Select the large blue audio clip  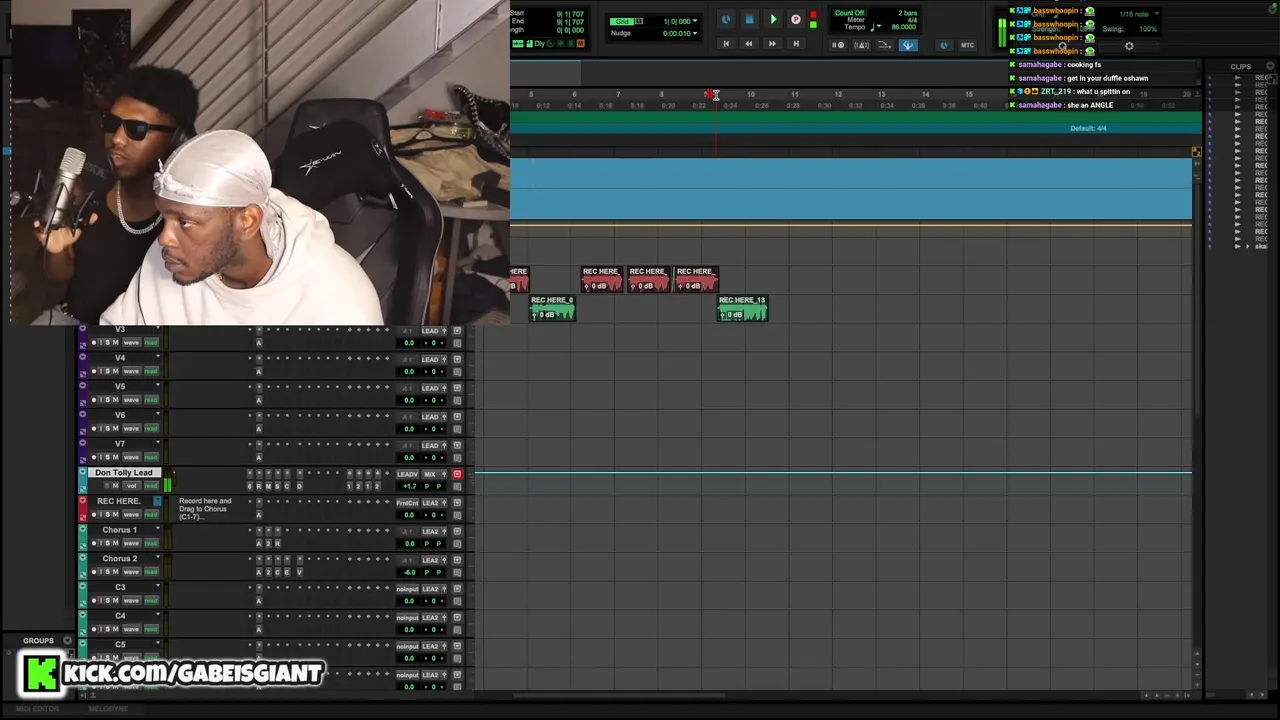[851, 189]
